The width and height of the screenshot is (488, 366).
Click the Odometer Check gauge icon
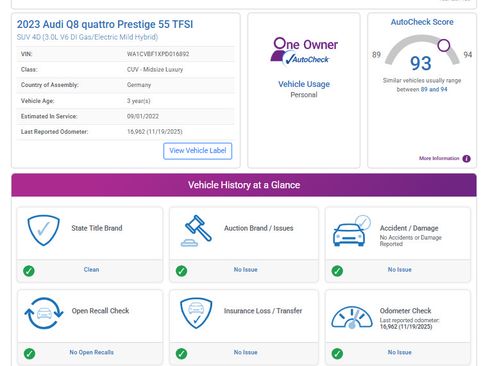[x=352, y=317]
